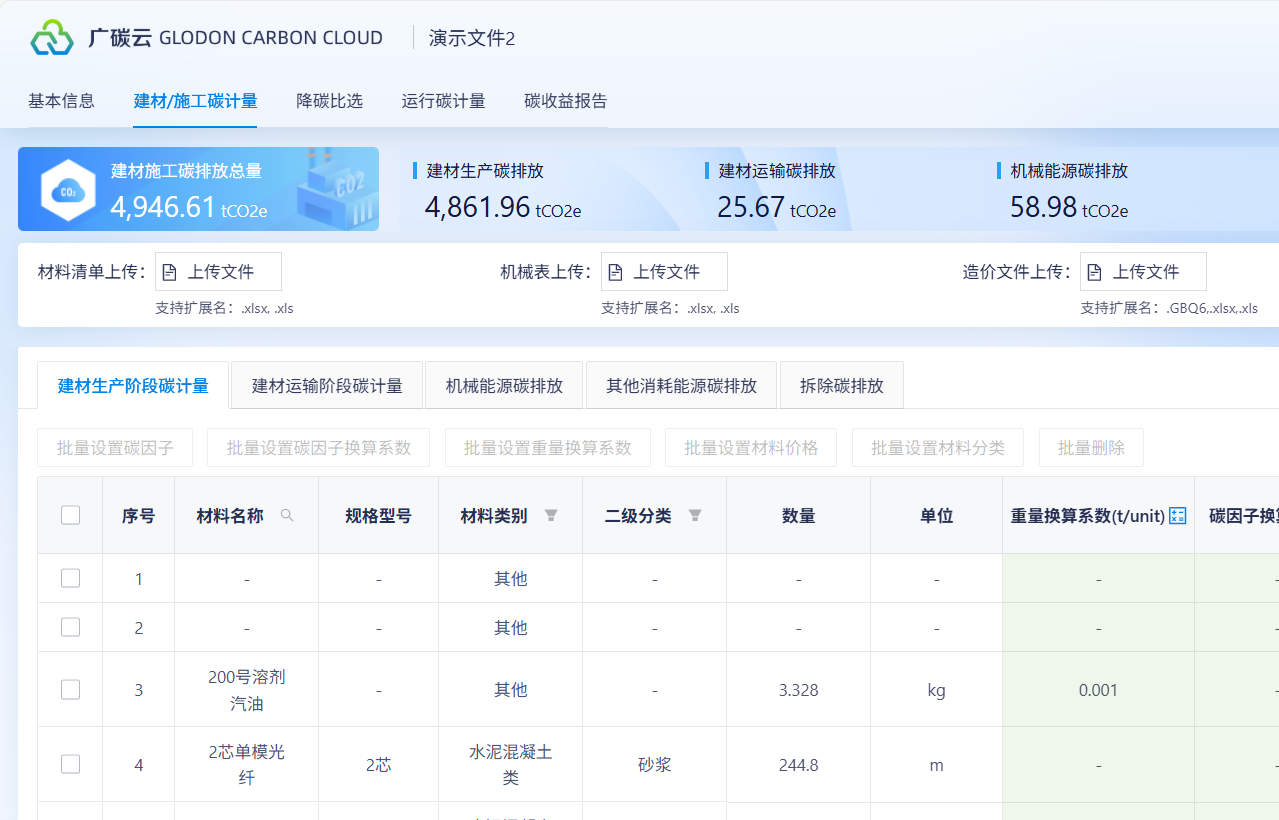Select the 机械能源碳排放 sub-tab
This screenshot has width=1279, height=820.
pos(504,386)
